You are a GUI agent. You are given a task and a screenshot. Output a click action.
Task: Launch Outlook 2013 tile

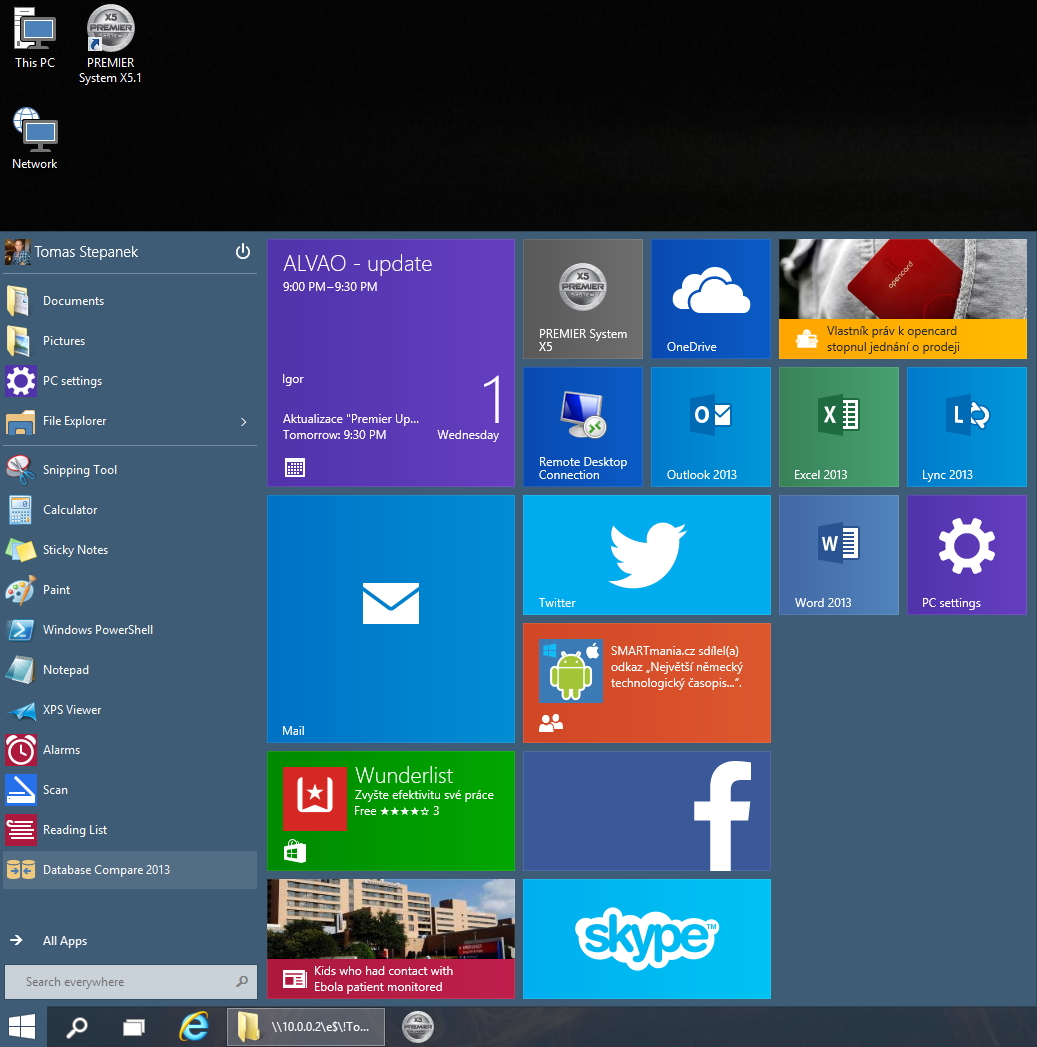pyautogui.click(x=710, y=427)
